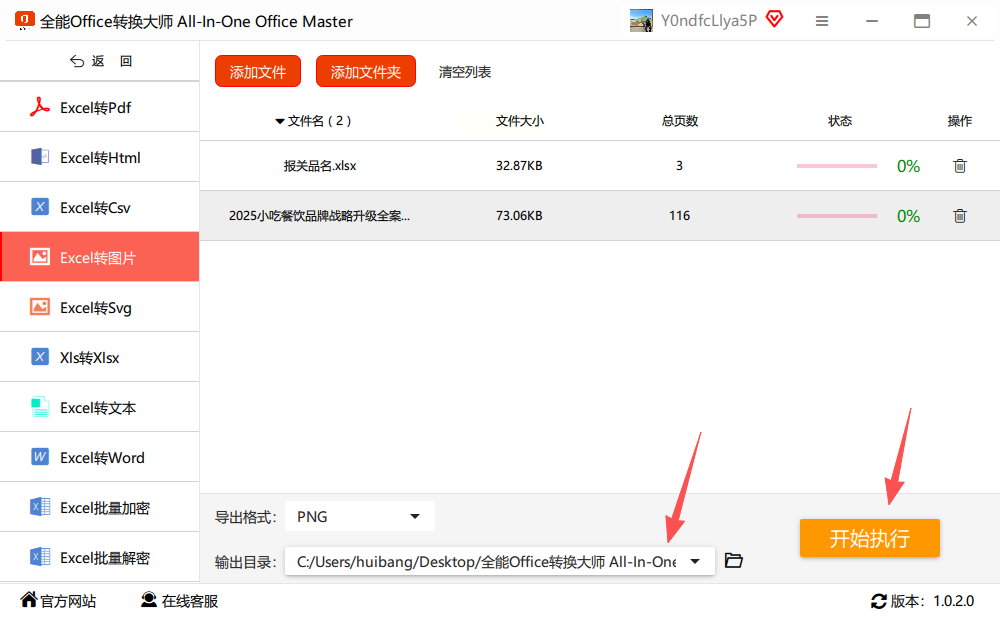
Task: Click the Excel转Svg sidebar icon
Action: (40, 307)
